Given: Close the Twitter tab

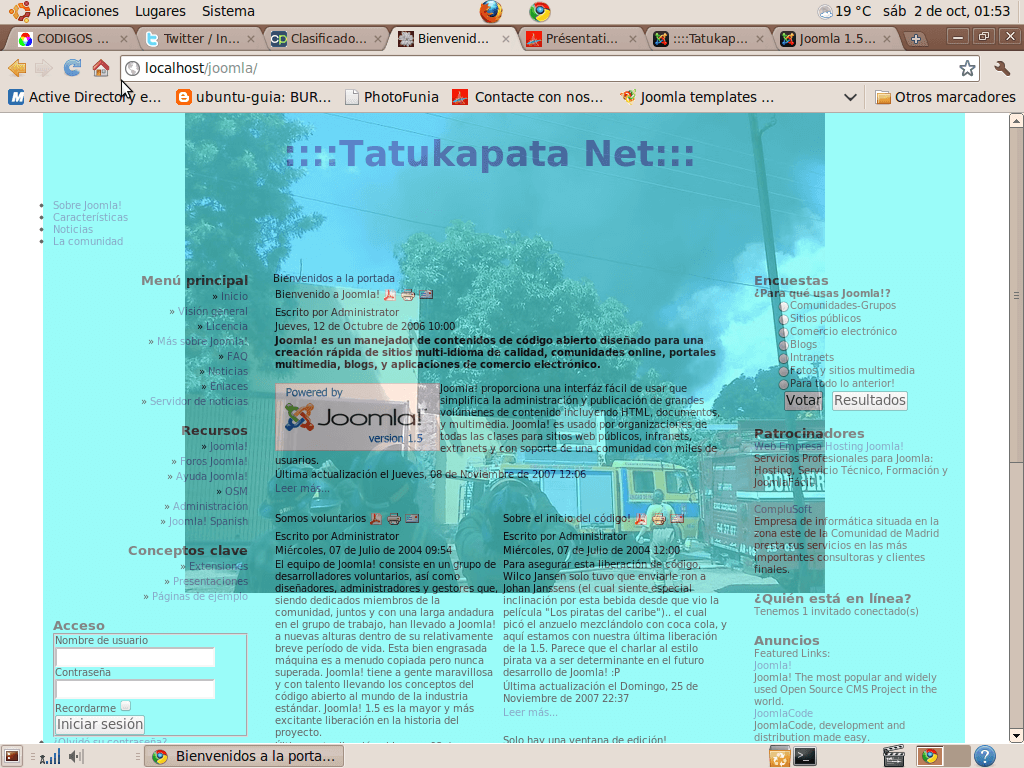Looking at the screenshot, I should 251,39.
